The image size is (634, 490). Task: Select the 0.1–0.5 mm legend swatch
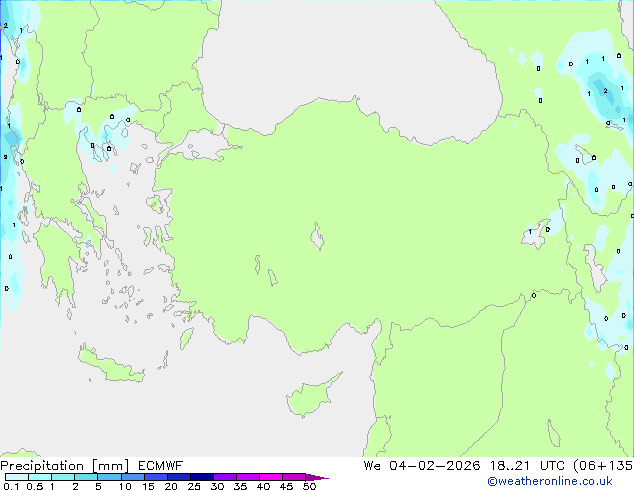[17, 477]
